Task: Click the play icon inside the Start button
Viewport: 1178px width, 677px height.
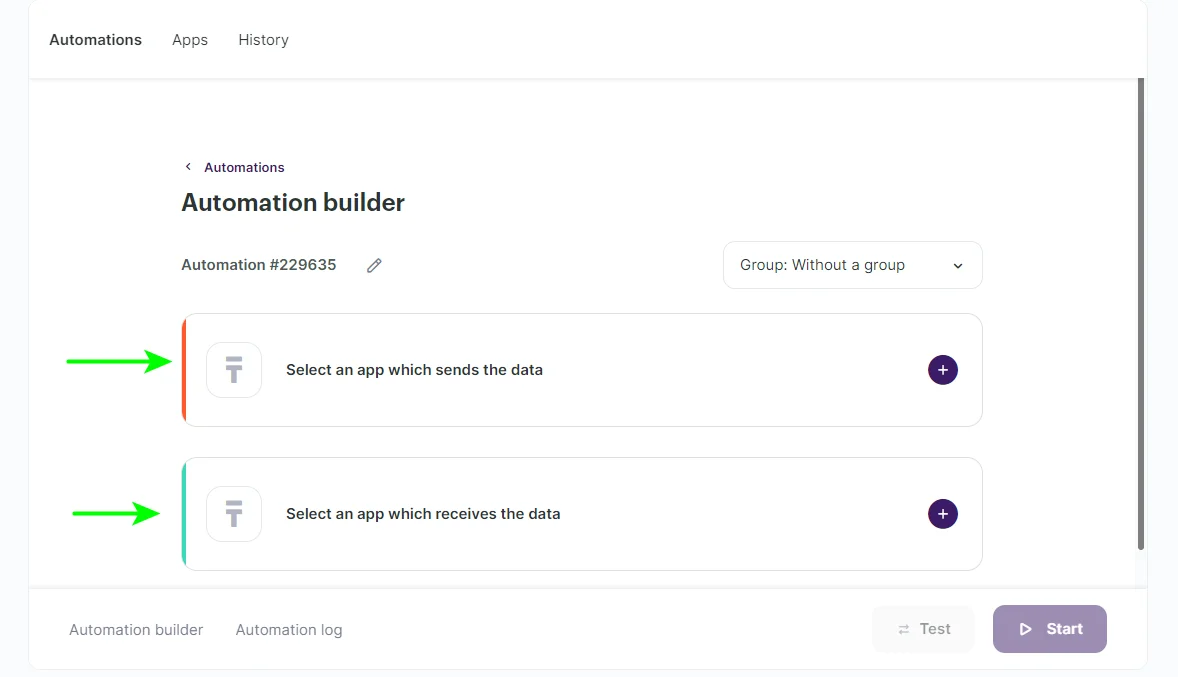Action: pos(1026,629)
